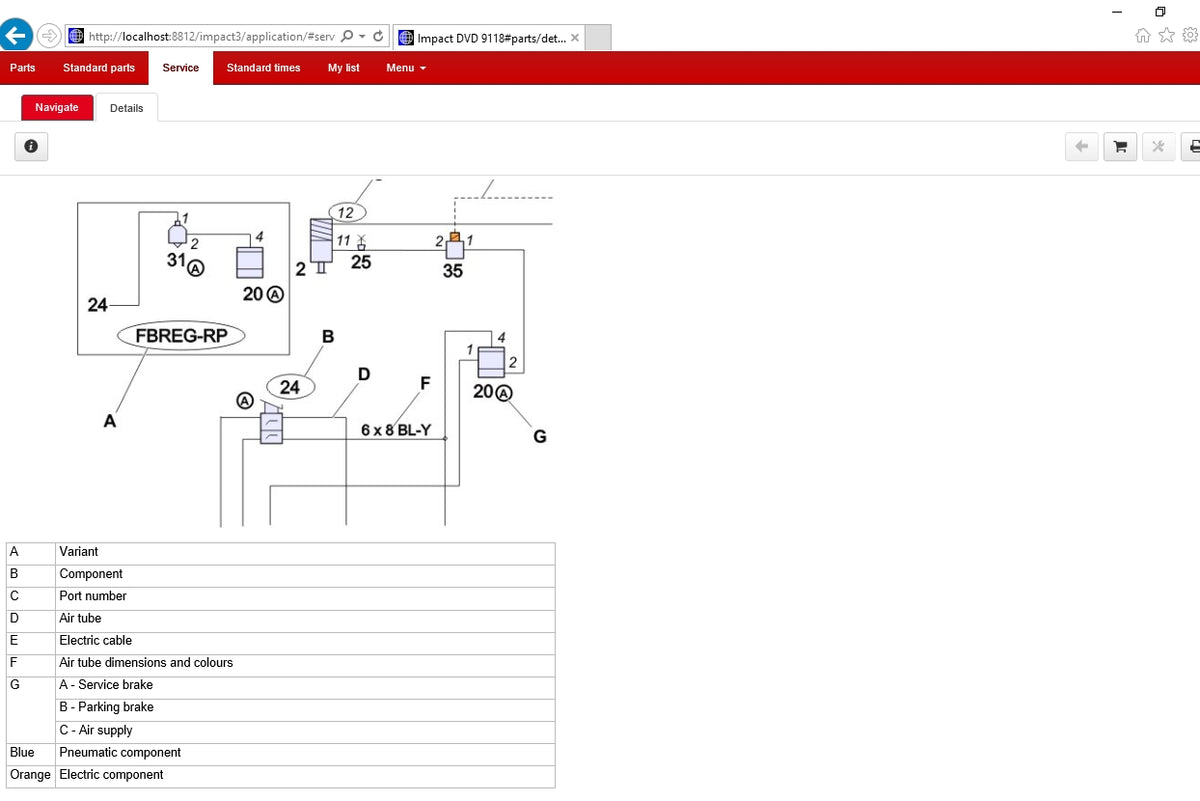Click the printer icon button
The width and height of the screenshot is (1200, 801).
1192,147
